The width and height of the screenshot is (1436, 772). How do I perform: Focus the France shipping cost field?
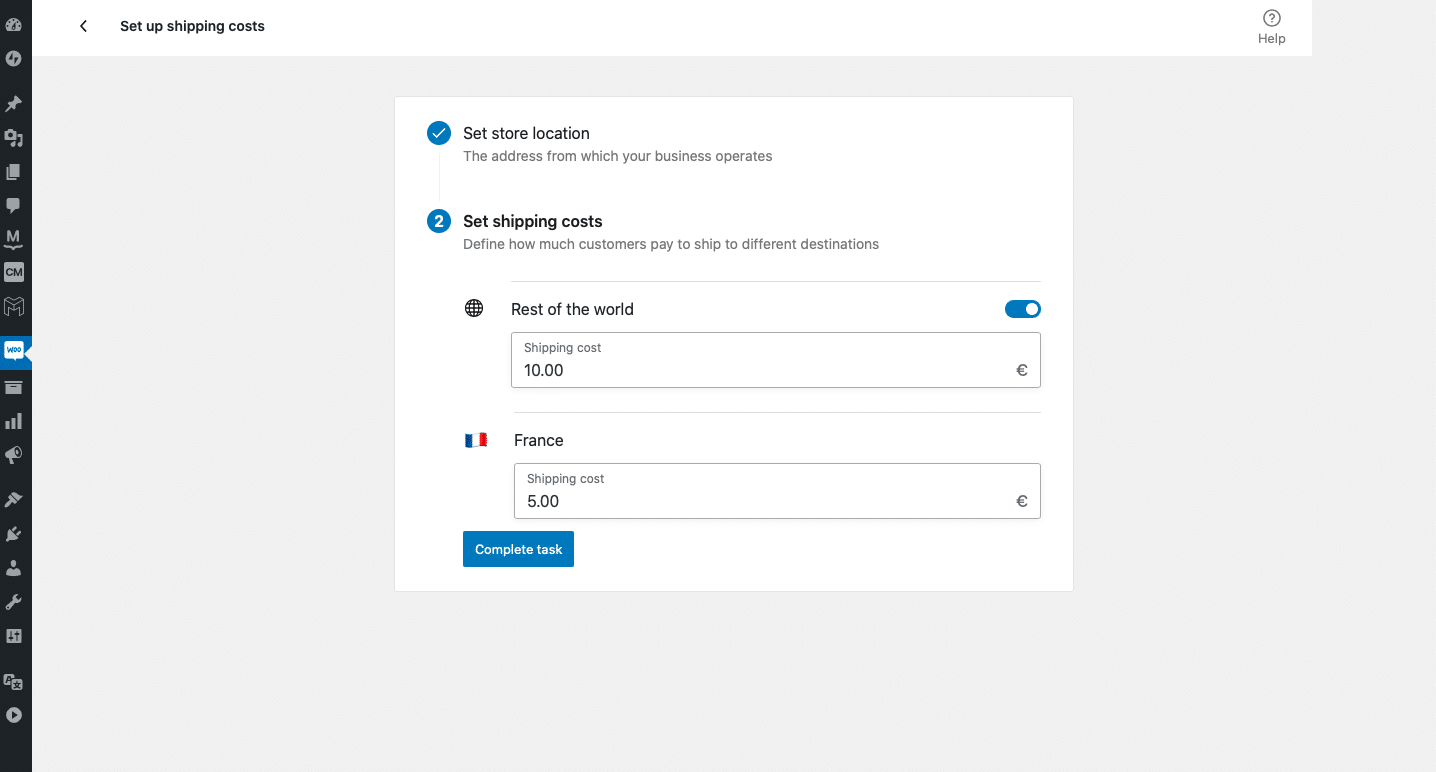pyautogui.click(x=777, y=491)
